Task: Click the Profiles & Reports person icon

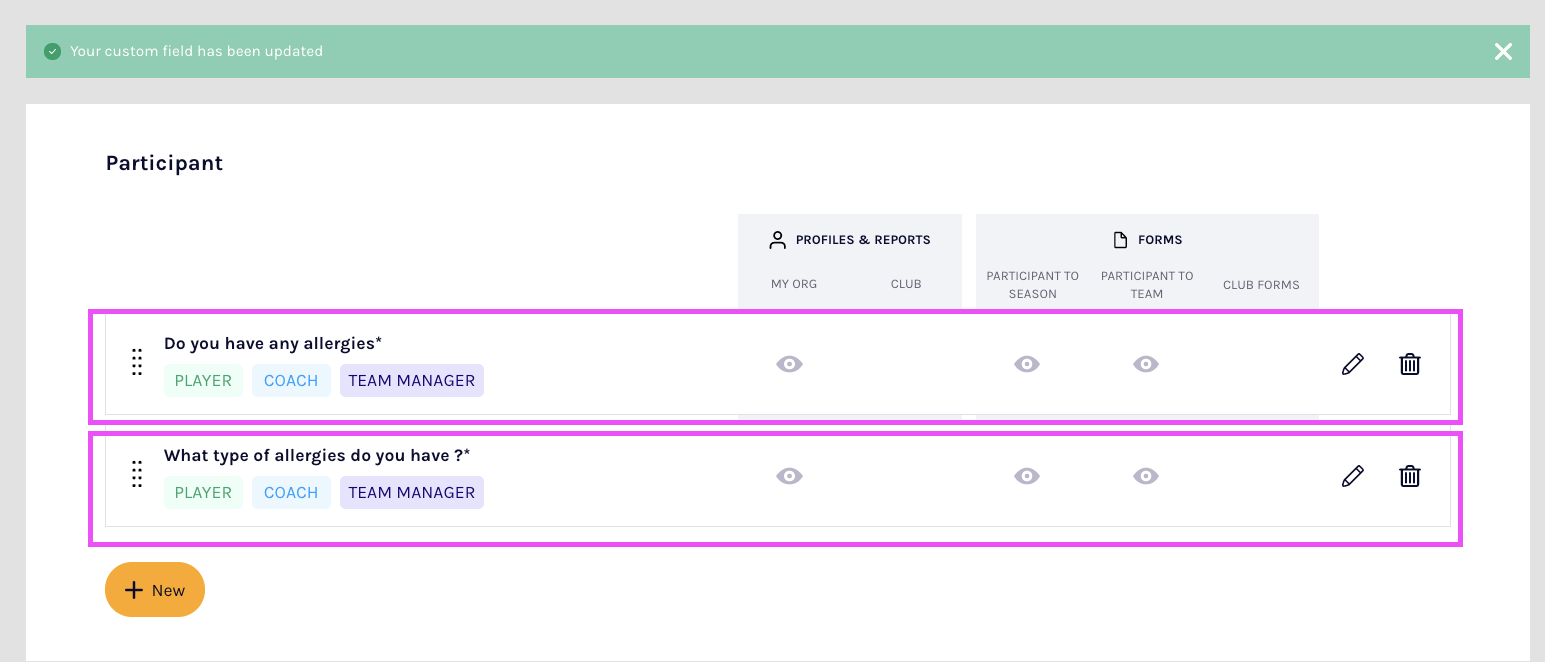Action: click(x=777, y=240)
